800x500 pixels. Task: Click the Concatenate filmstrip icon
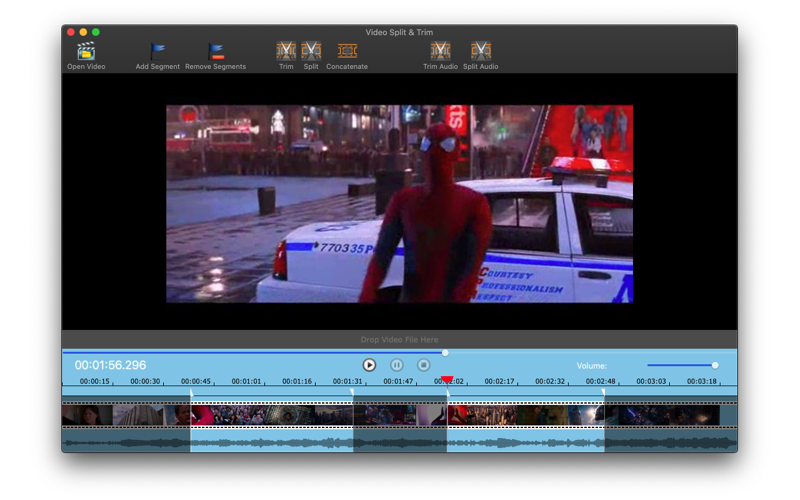(347, 51)
